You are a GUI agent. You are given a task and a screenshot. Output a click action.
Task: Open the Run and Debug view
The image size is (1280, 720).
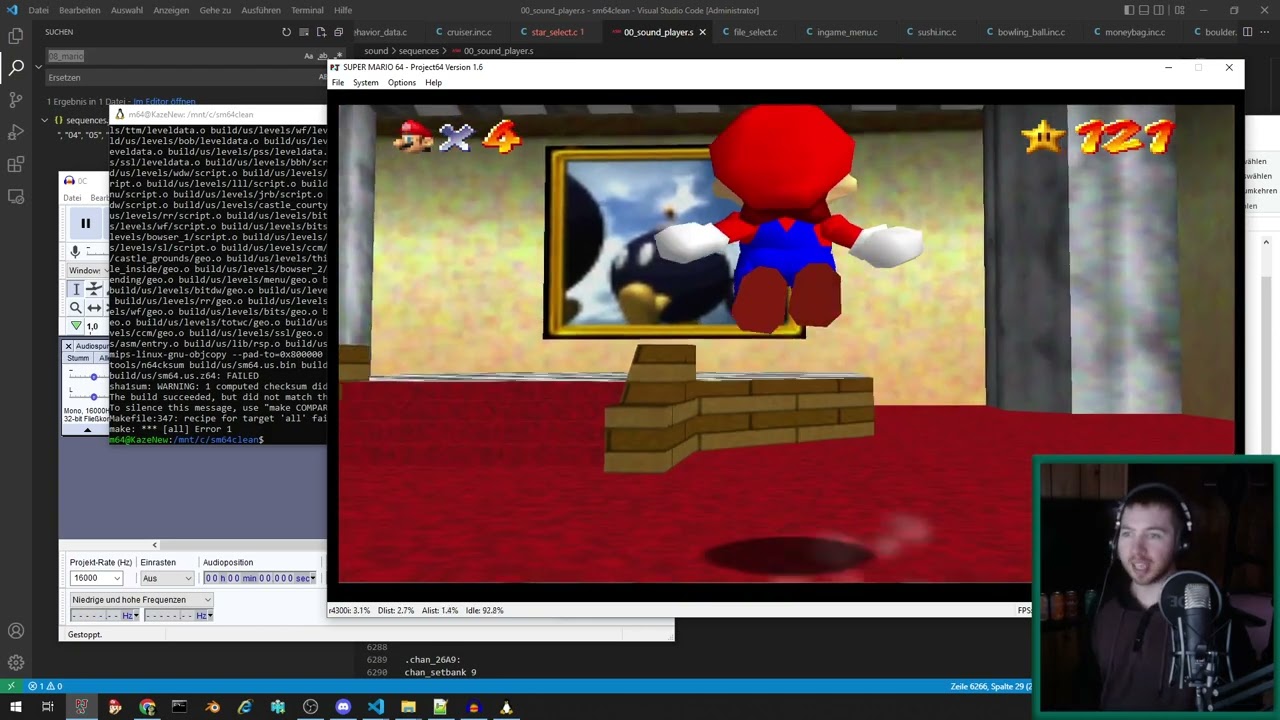16,132
